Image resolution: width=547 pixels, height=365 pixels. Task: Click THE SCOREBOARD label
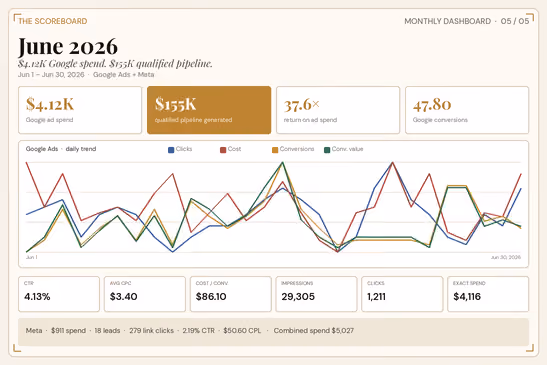point(53,21)
